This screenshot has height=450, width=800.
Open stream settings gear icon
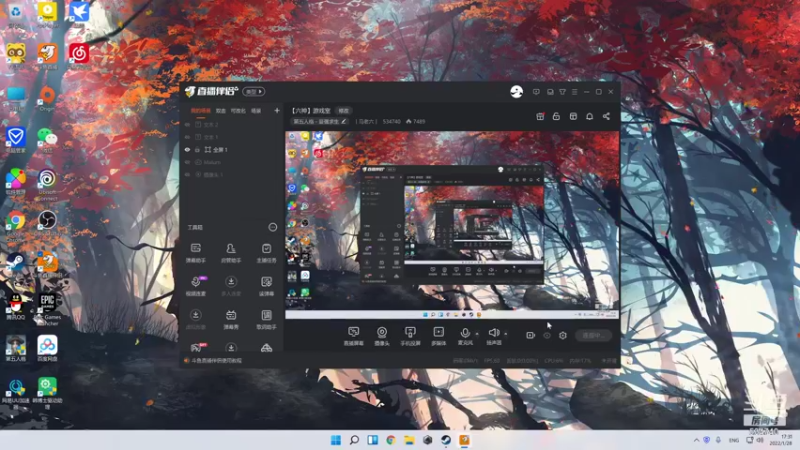pyautogui.click(x=563, y=335)
